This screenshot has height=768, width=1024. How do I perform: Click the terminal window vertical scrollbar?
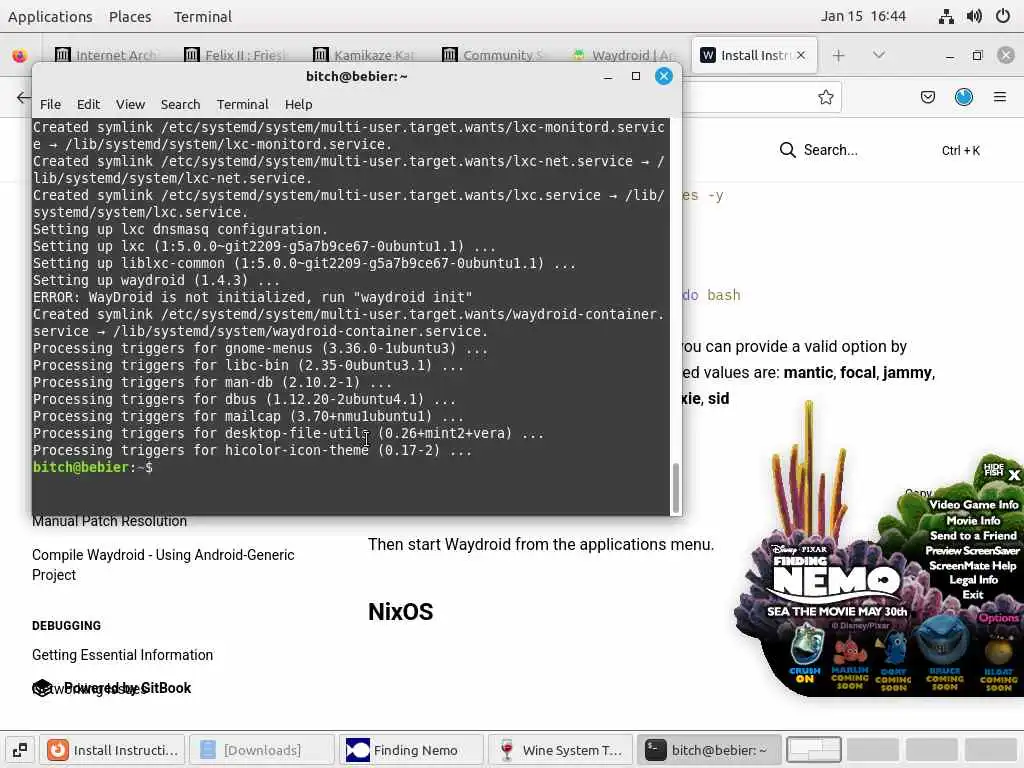click(676, 487)
